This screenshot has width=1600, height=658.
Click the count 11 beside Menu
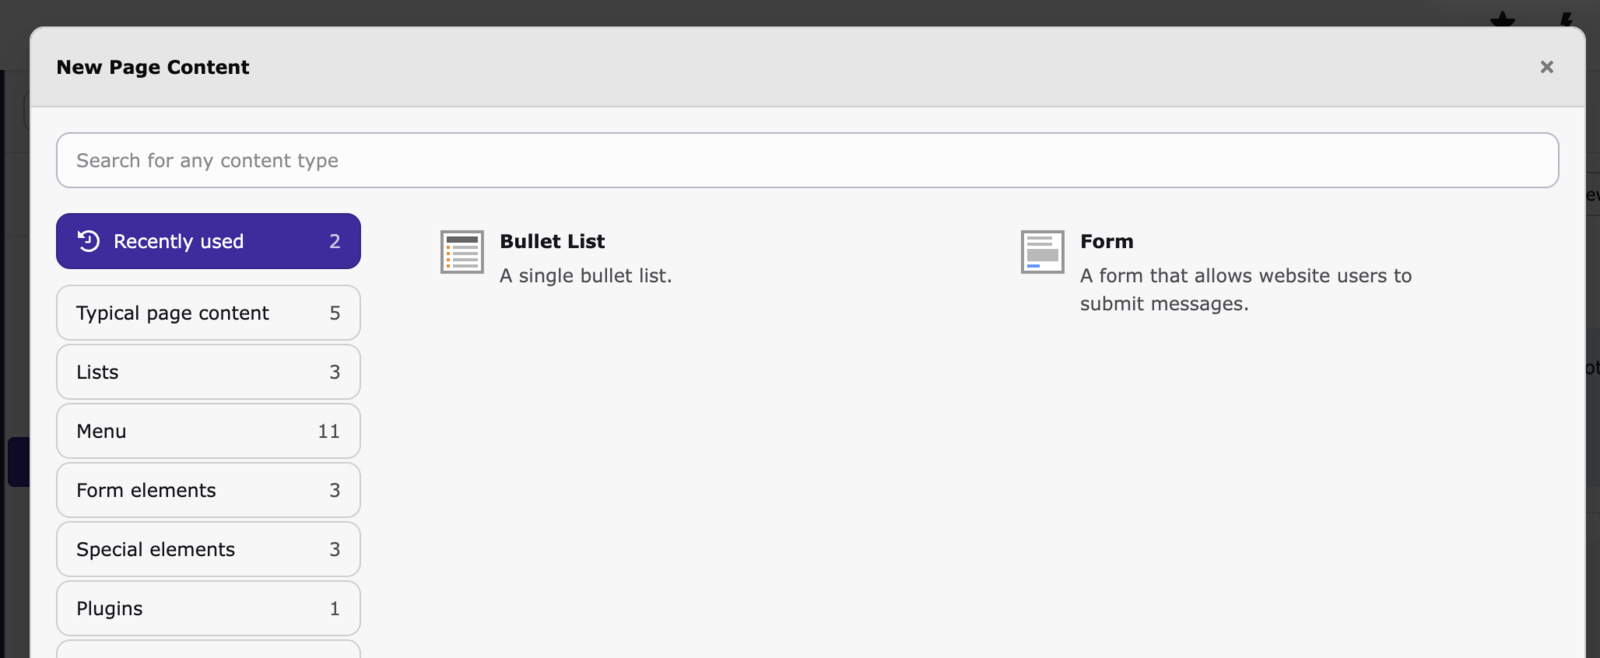coord(329,431)
